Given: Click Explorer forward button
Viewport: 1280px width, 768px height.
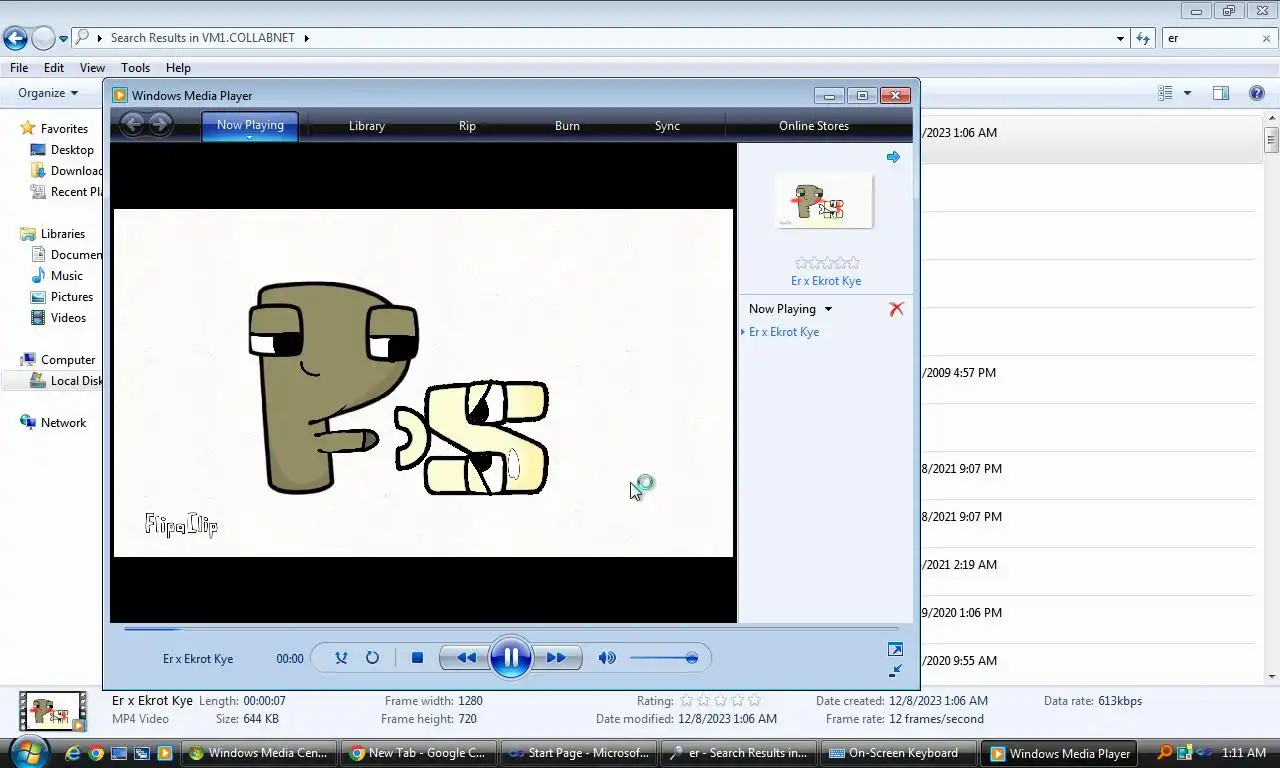Looking at the screenshot, I should [43, 39].
